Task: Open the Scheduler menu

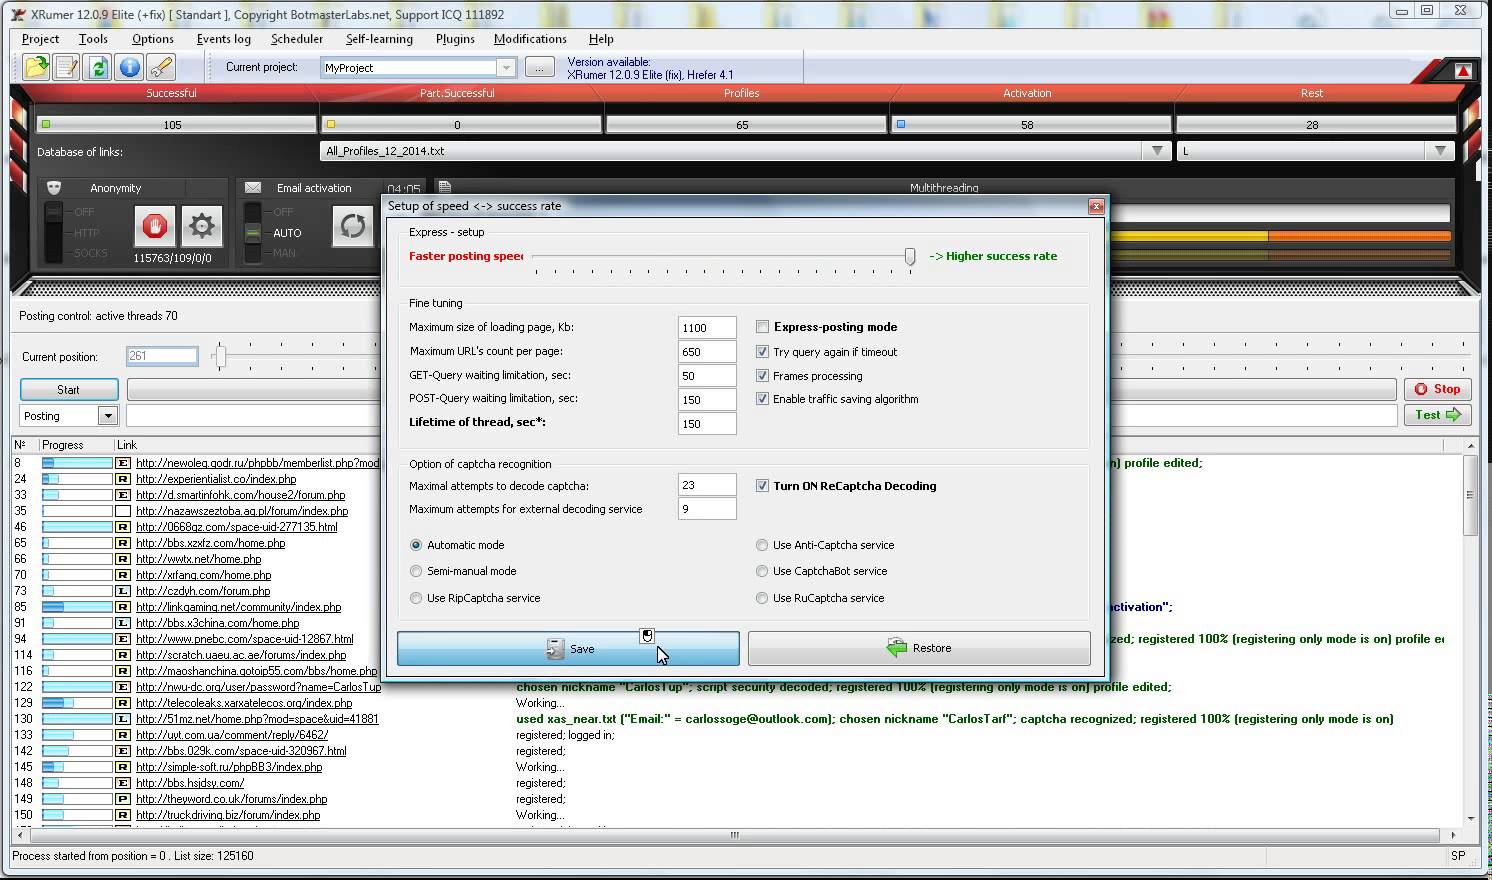Action: coord(297,39)
